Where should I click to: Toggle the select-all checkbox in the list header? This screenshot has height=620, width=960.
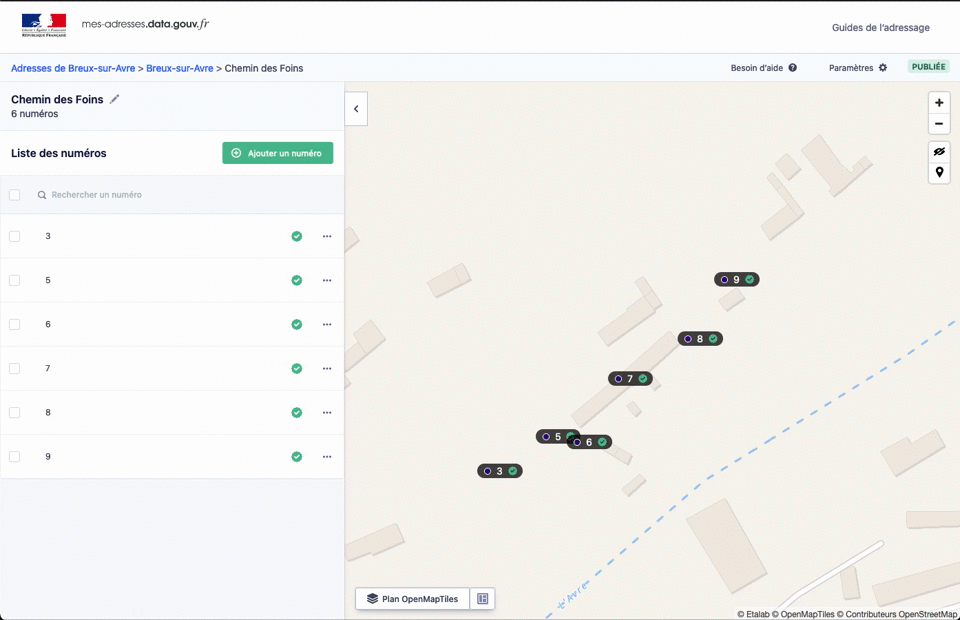[15, 195]
